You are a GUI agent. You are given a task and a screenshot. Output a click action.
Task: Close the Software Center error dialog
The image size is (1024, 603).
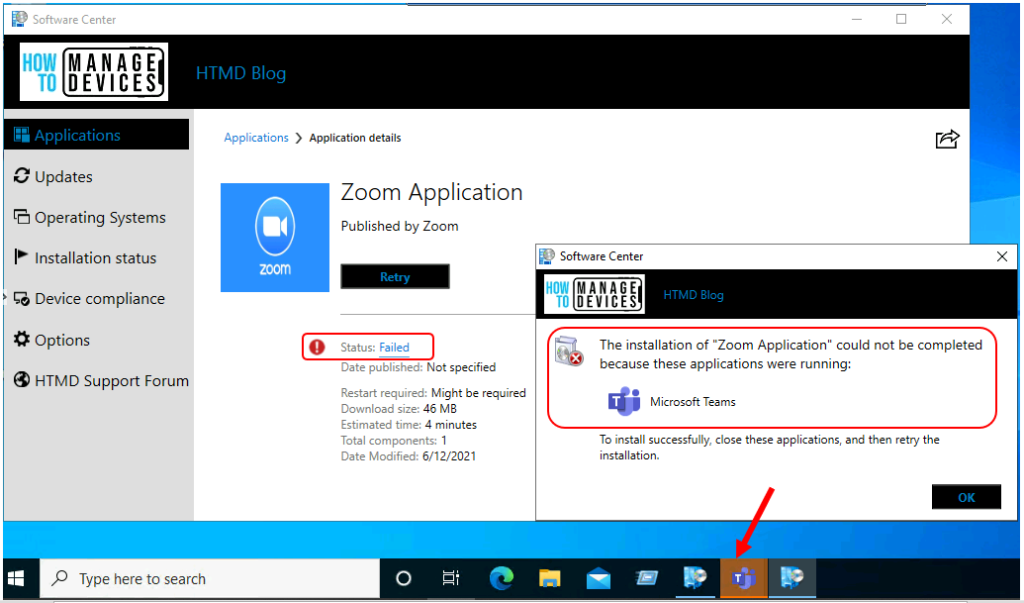(1002, 257)
